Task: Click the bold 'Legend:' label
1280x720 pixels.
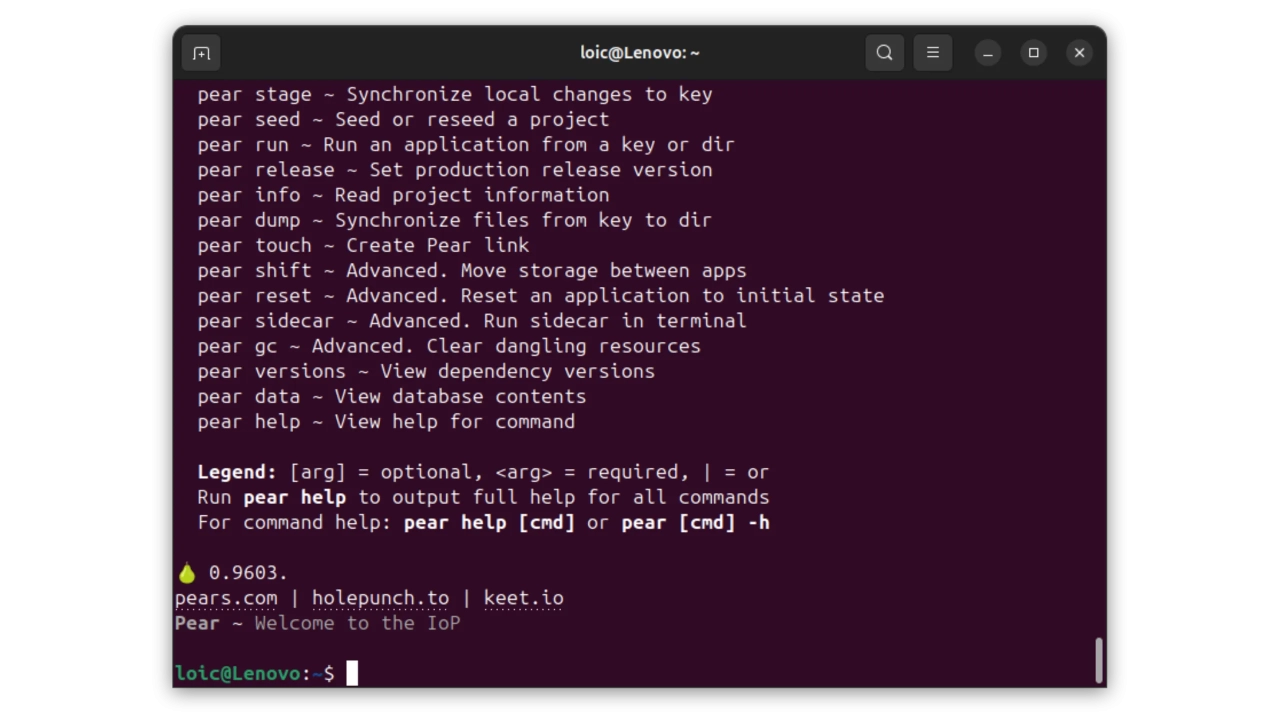Action: (x=236, y=472)
